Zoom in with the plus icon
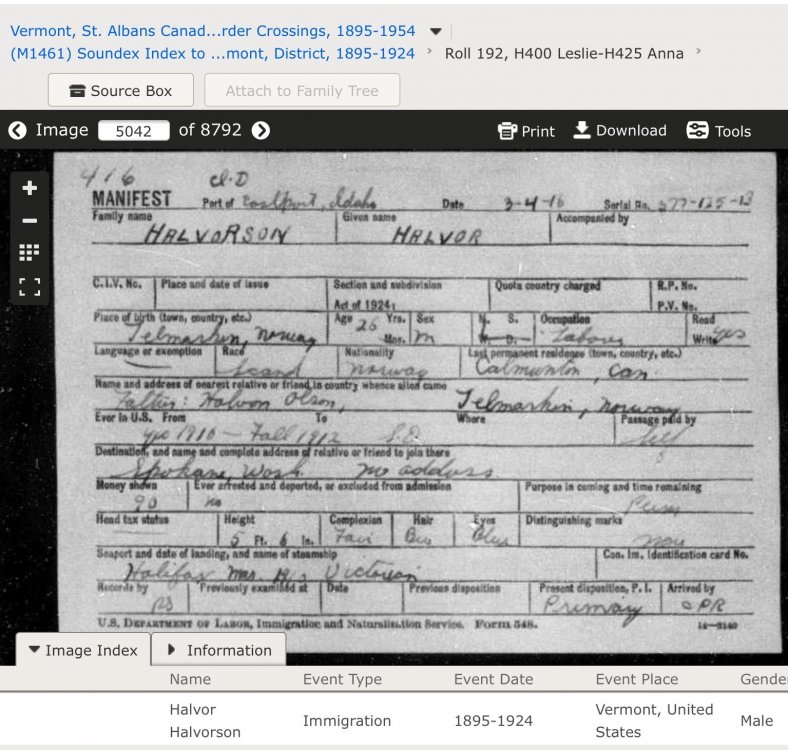 coord(30,188)
